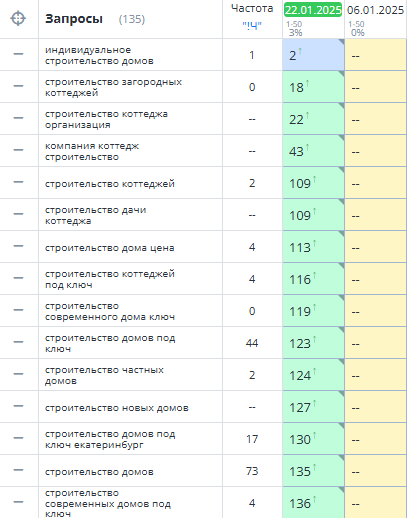This screenshot has width=408, height=518.
Task: Click the Запросы column header
Action: [x=74, y=19]
